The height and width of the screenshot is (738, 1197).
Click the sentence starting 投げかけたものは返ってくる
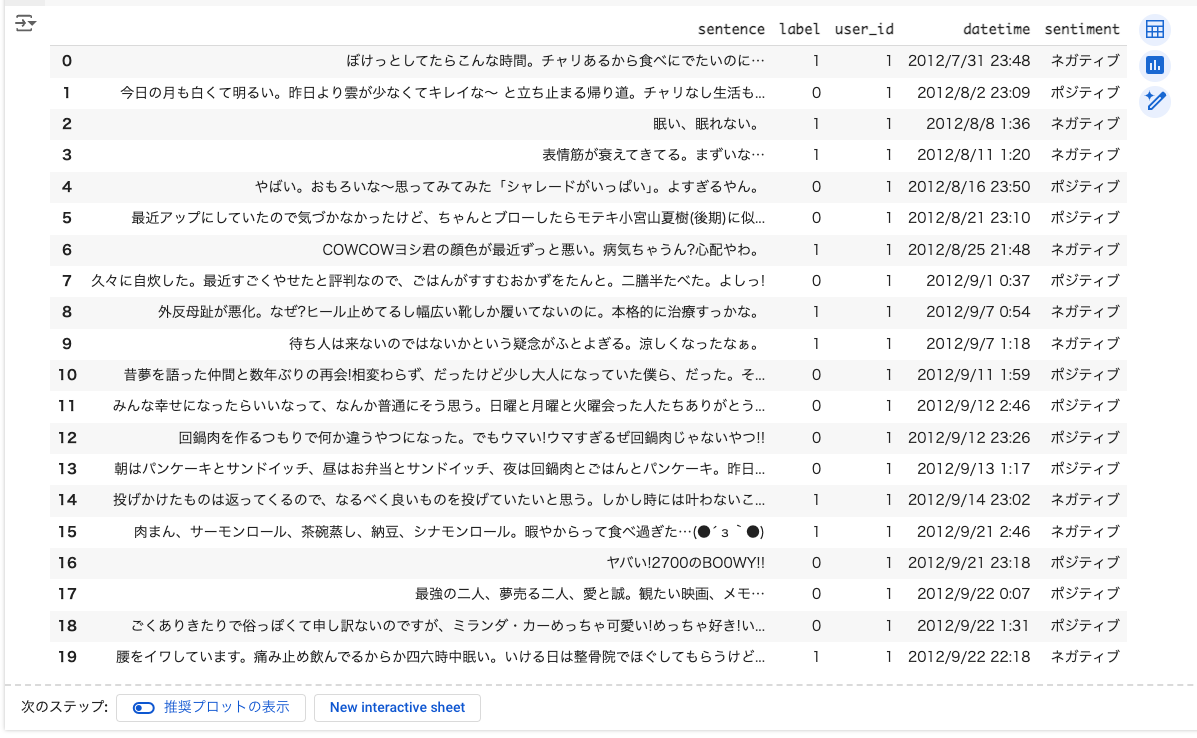click(439, 500)
